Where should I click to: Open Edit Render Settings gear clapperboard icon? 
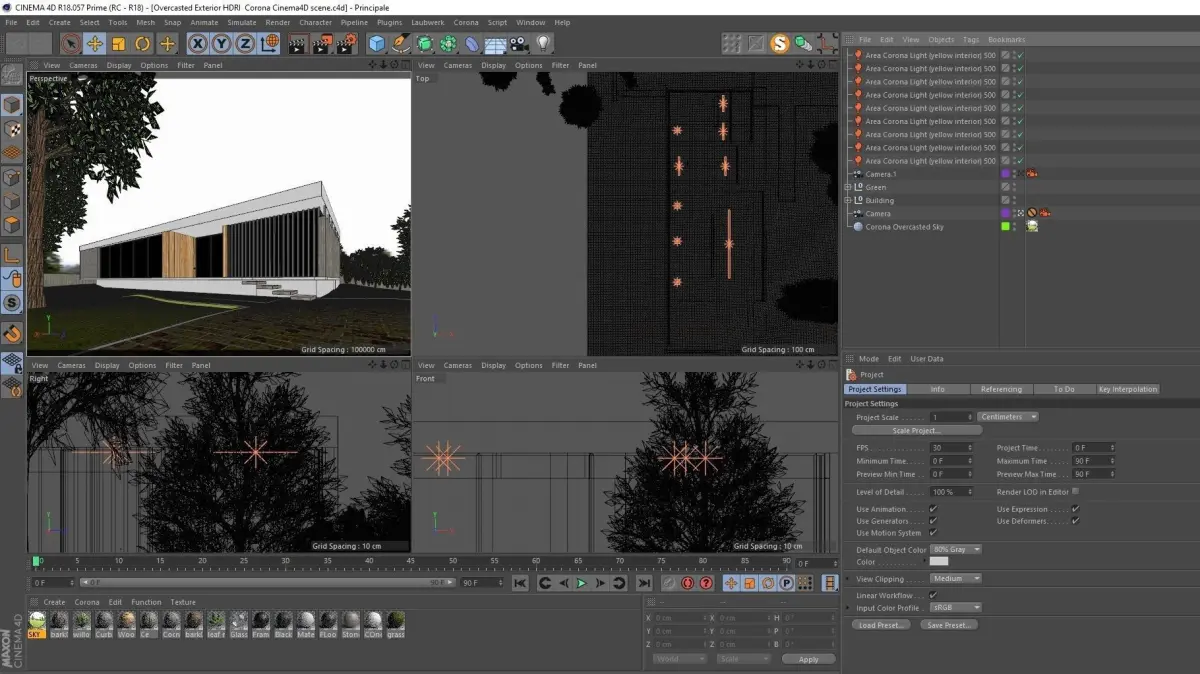[x=346, y=43]
